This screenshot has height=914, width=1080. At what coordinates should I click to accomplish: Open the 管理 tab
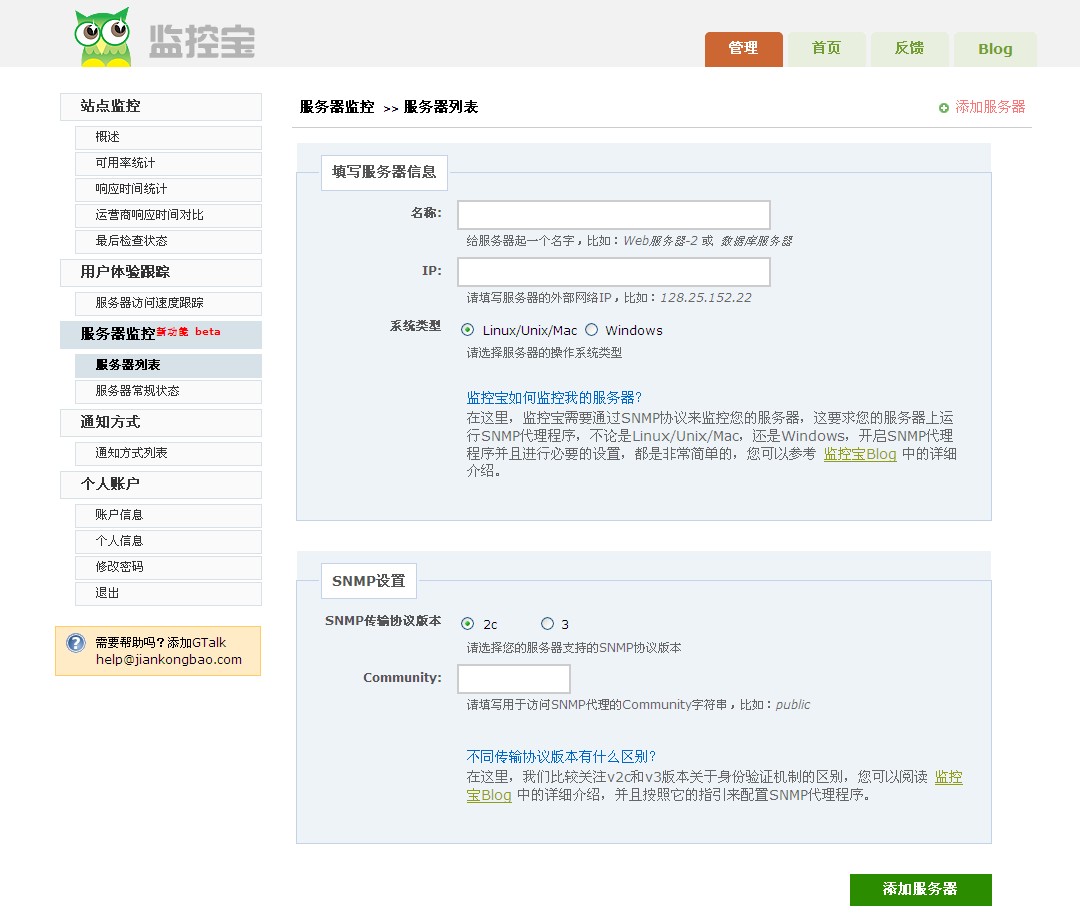click(743, 49)
